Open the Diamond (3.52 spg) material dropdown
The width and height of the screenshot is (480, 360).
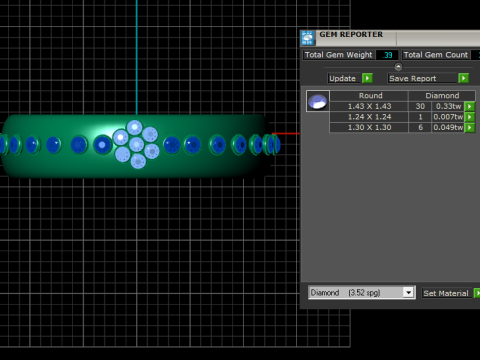pos(409,293)
